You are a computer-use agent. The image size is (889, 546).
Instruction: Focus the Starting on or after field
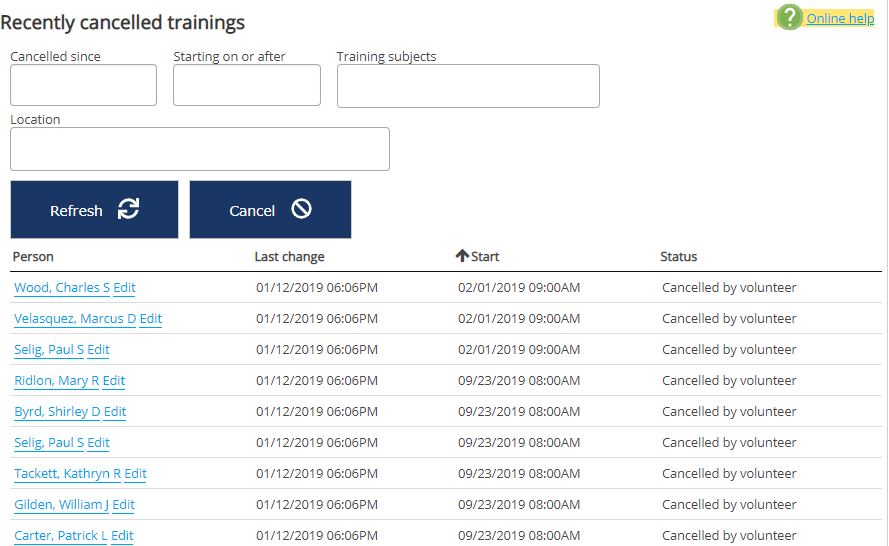(x=246, y=85)
